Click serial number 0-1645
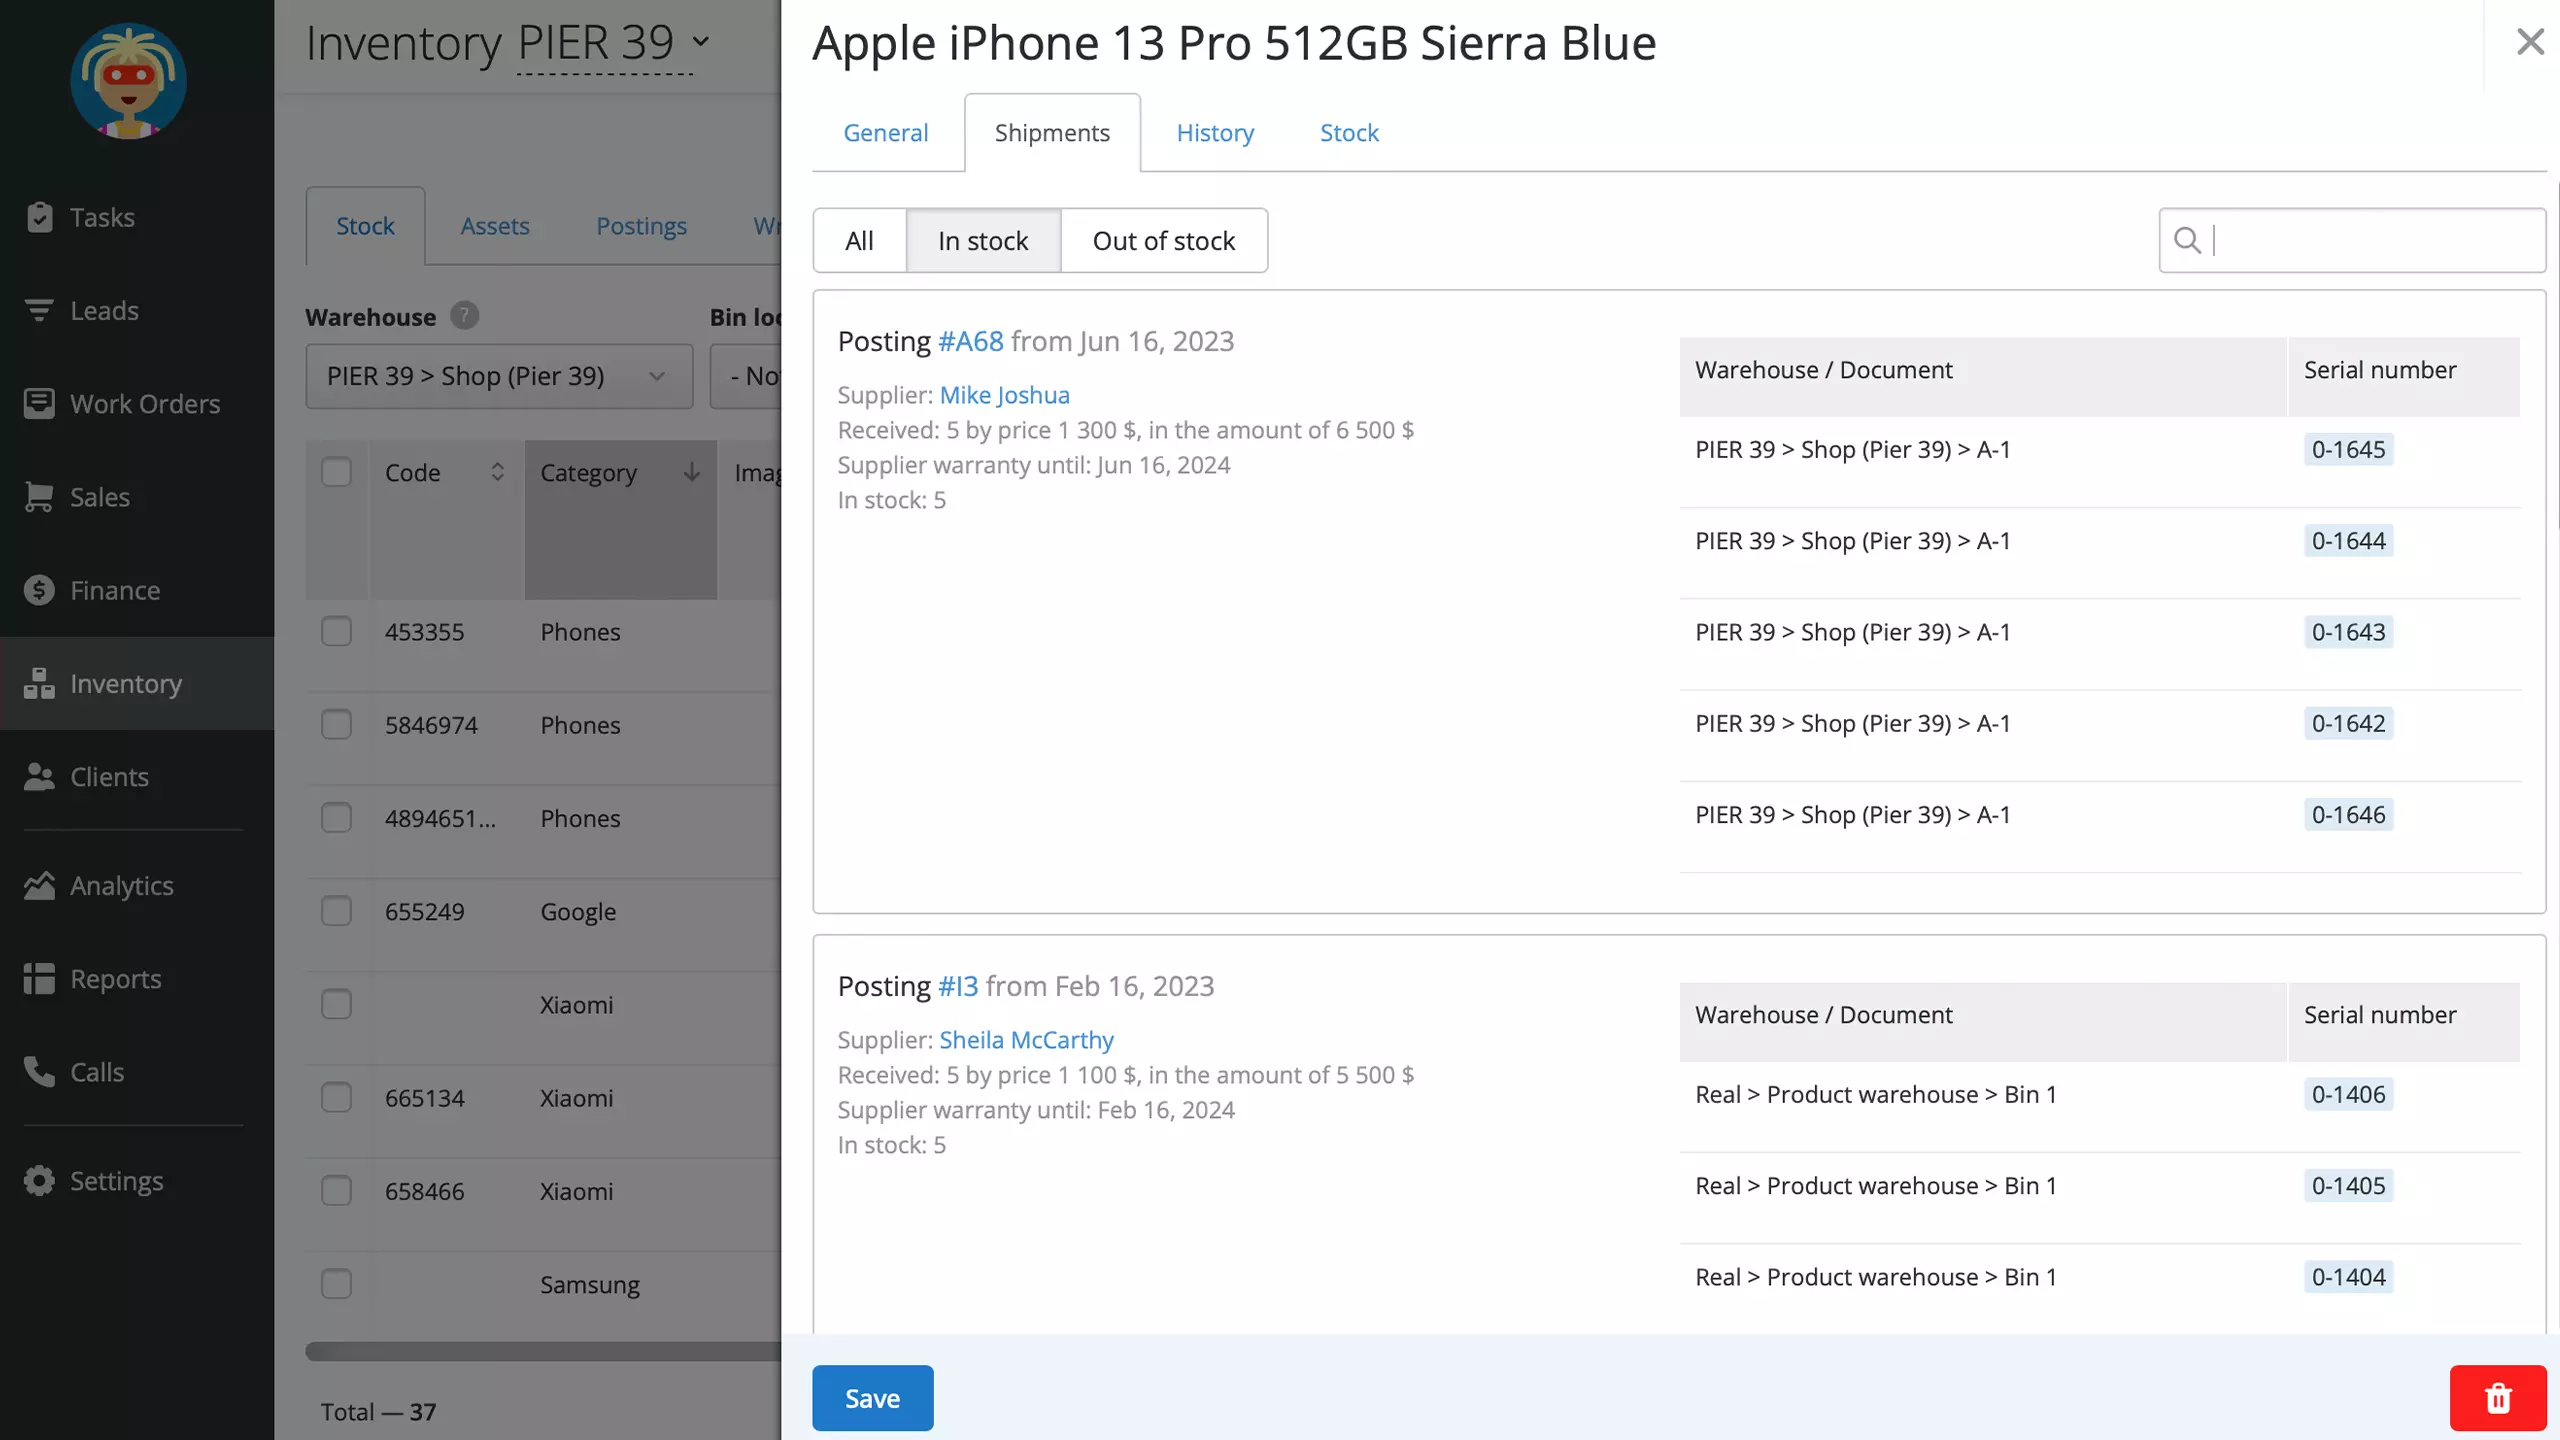The height and width of the screenshot is (1440, 2560). click(x=2348, y=449)
